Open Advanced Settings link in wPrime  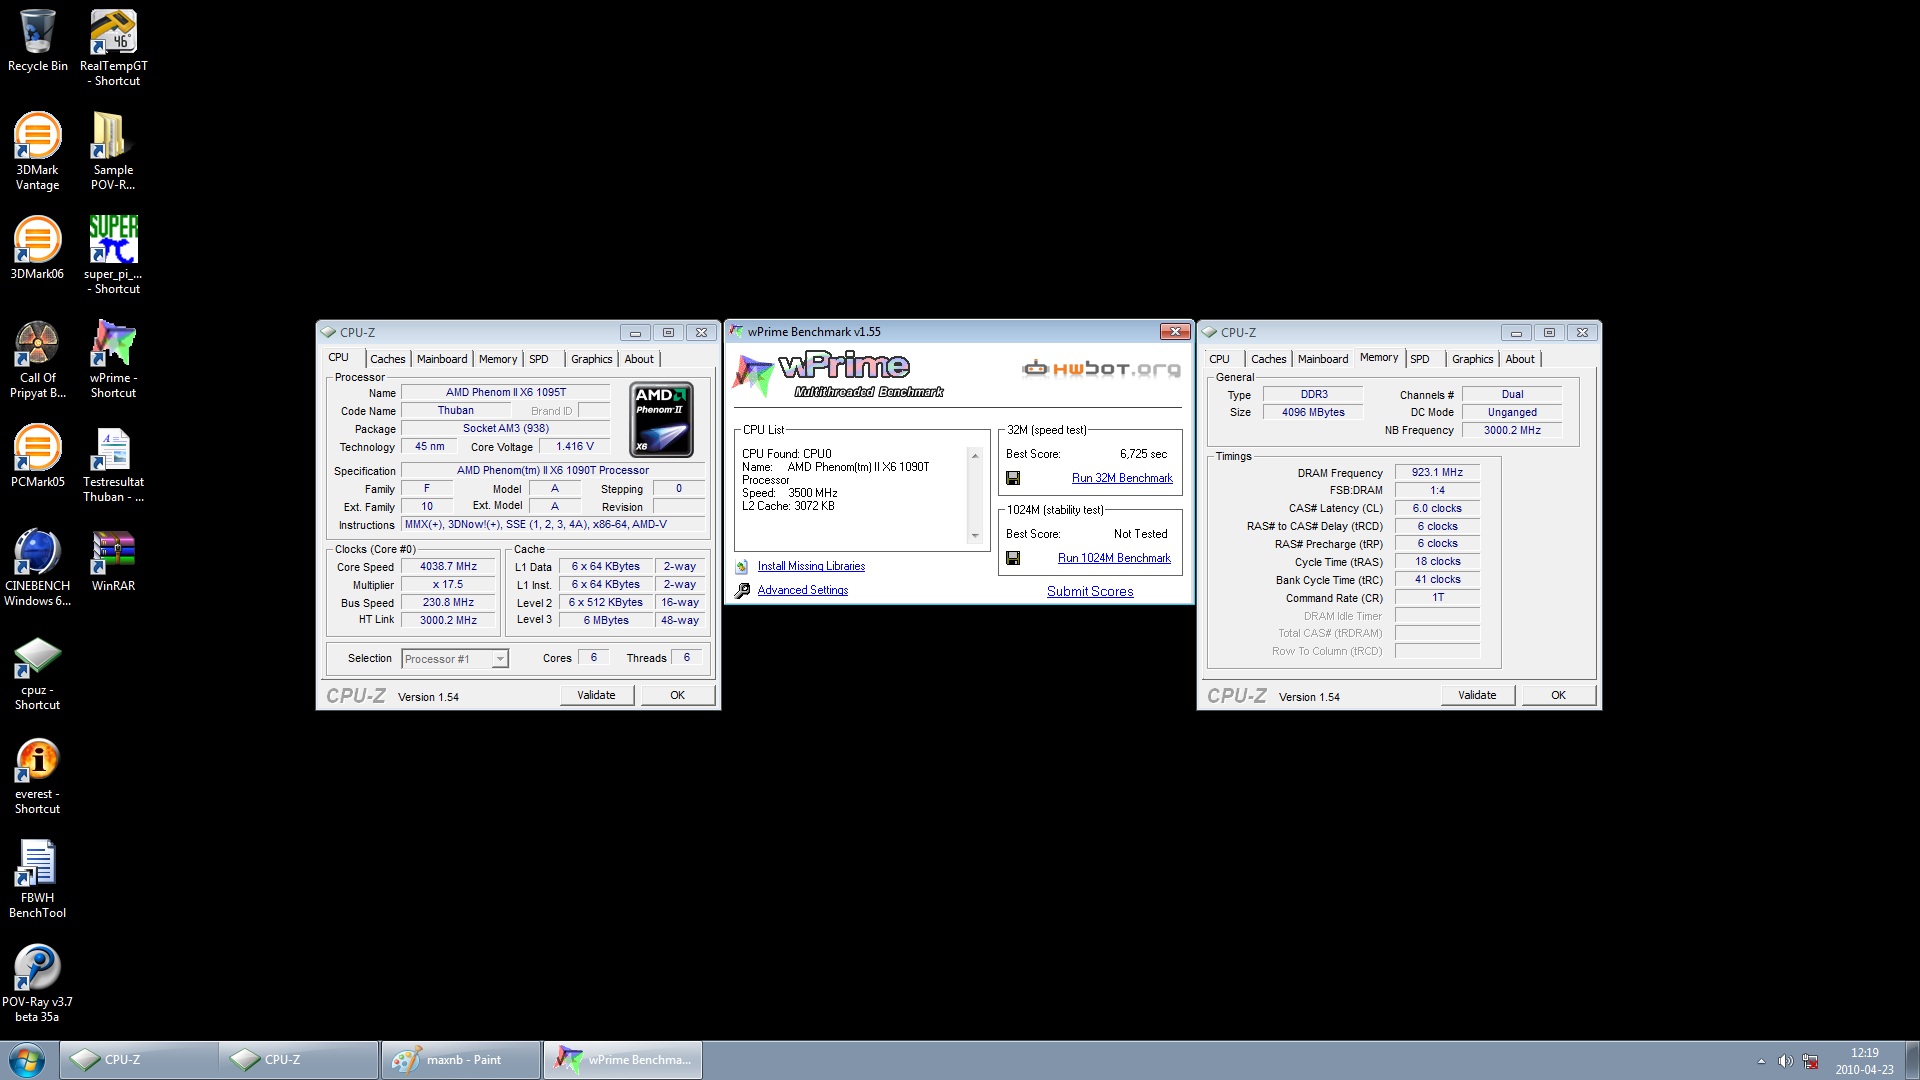802,591
